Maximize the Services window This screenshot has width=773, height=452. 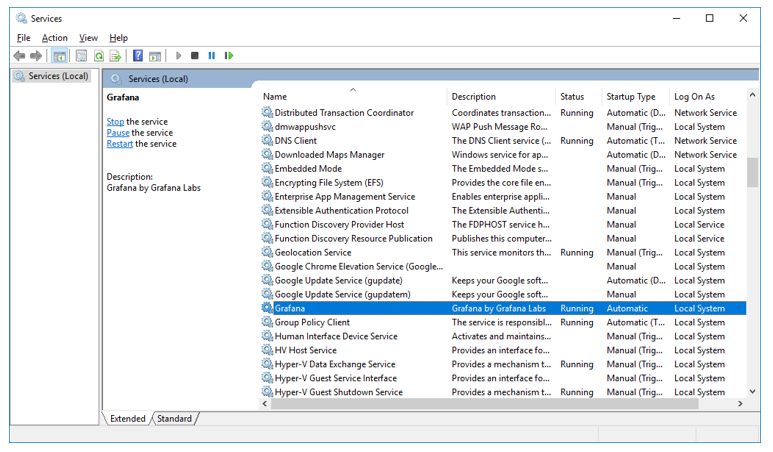[709, 18]
